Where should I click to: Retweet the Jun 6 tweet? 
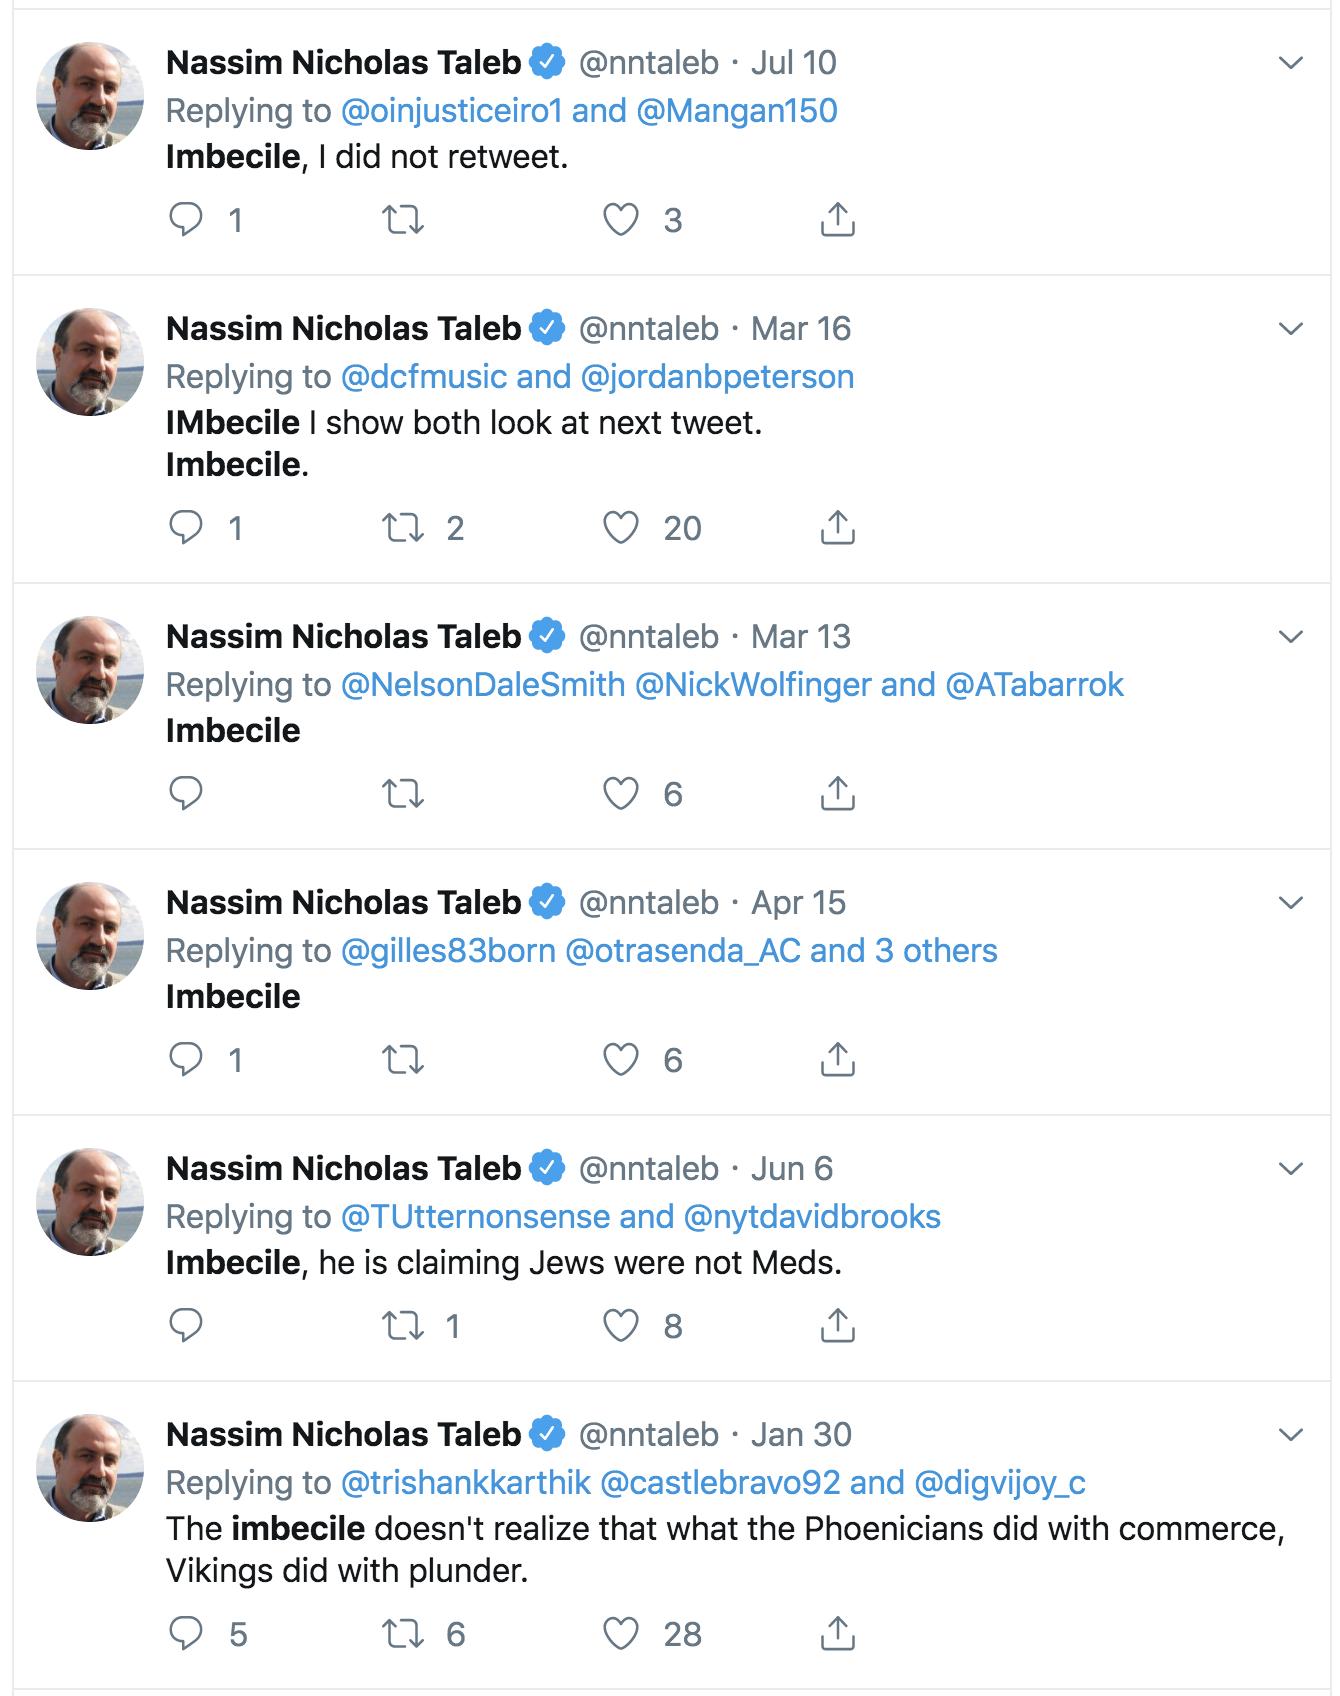(x=403, y=1325)
